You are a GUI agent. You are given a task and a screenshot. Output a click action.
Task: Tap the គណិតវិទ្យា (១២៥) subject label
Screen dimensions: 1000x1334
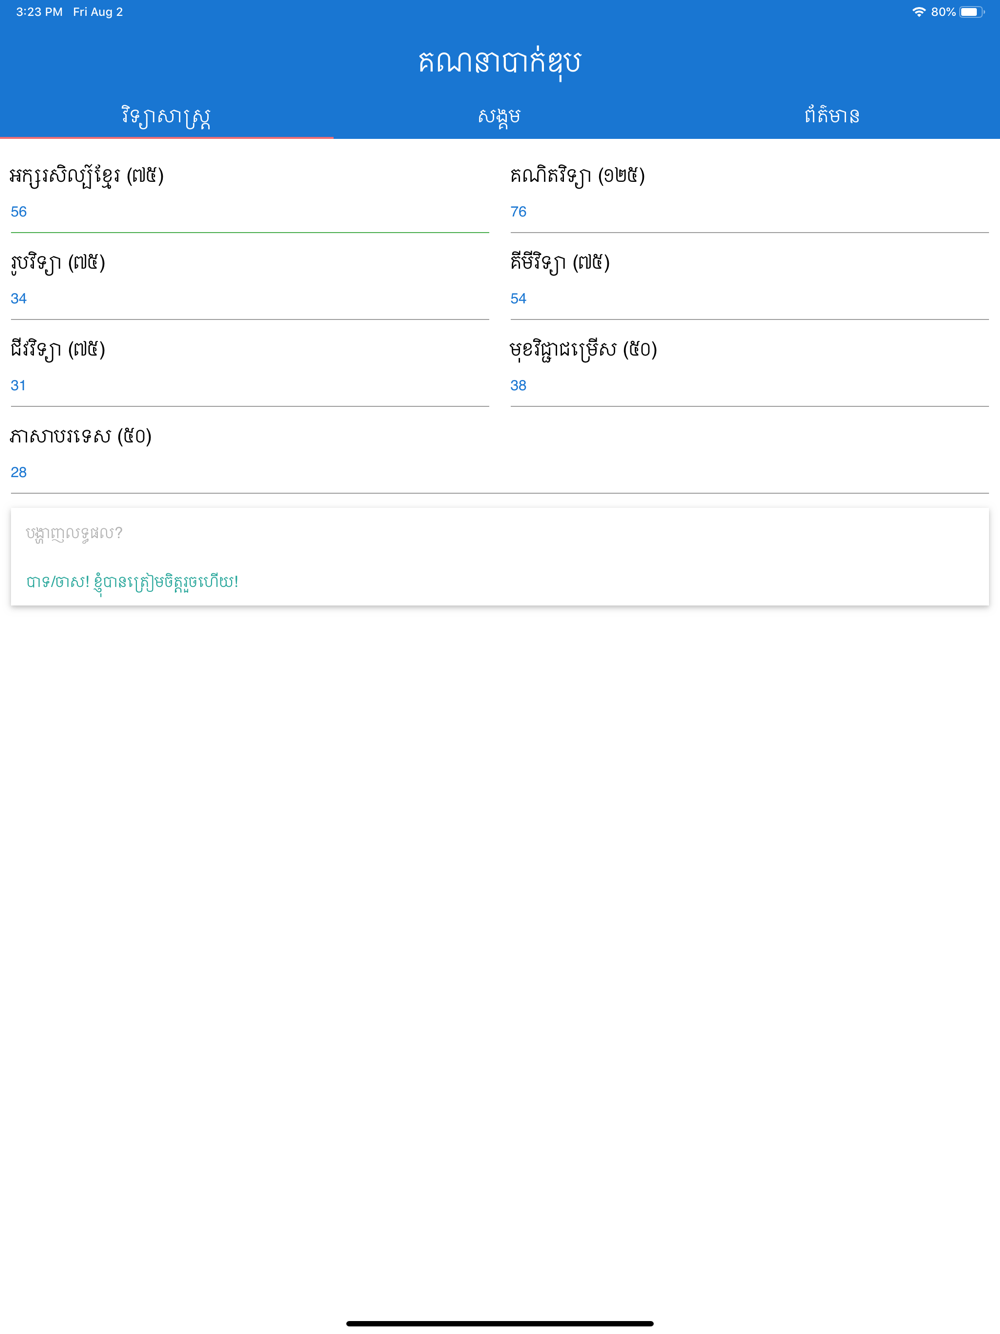coord(577,176)
